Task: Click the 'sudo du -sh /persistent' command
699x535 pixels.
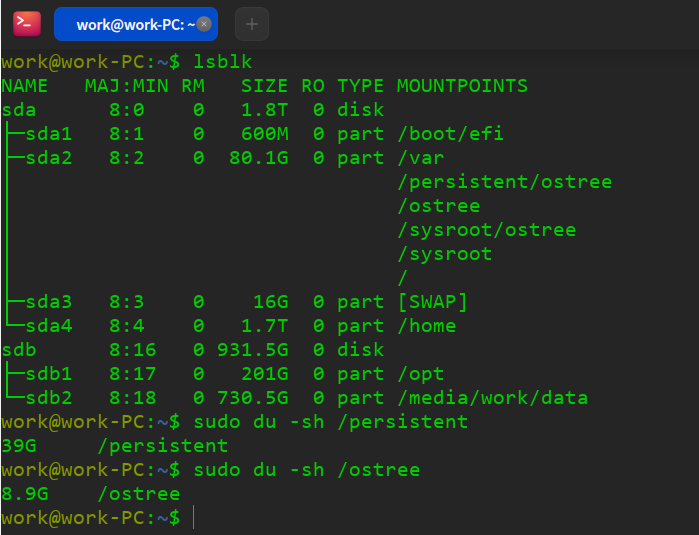Action: (330, 423)
